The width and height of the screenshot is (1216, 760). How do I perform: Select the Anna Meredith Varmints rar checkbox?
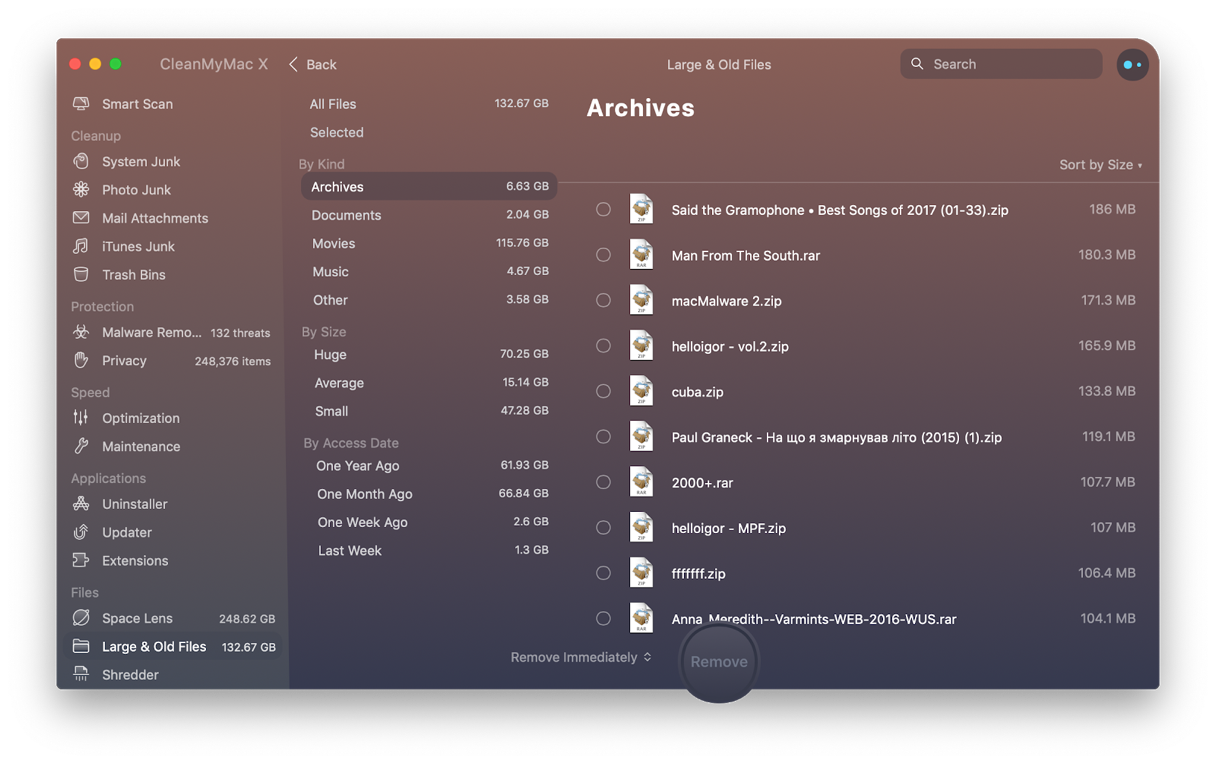point(603,619)
